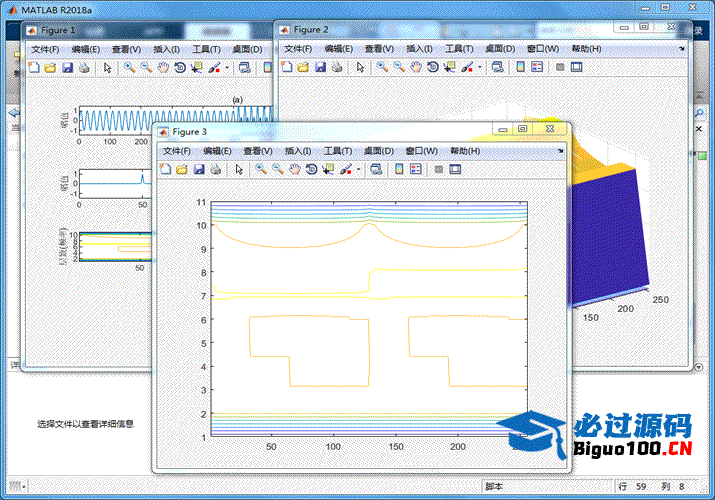Select Rotate 3D tool in Figure 3

tap(311, 170)
